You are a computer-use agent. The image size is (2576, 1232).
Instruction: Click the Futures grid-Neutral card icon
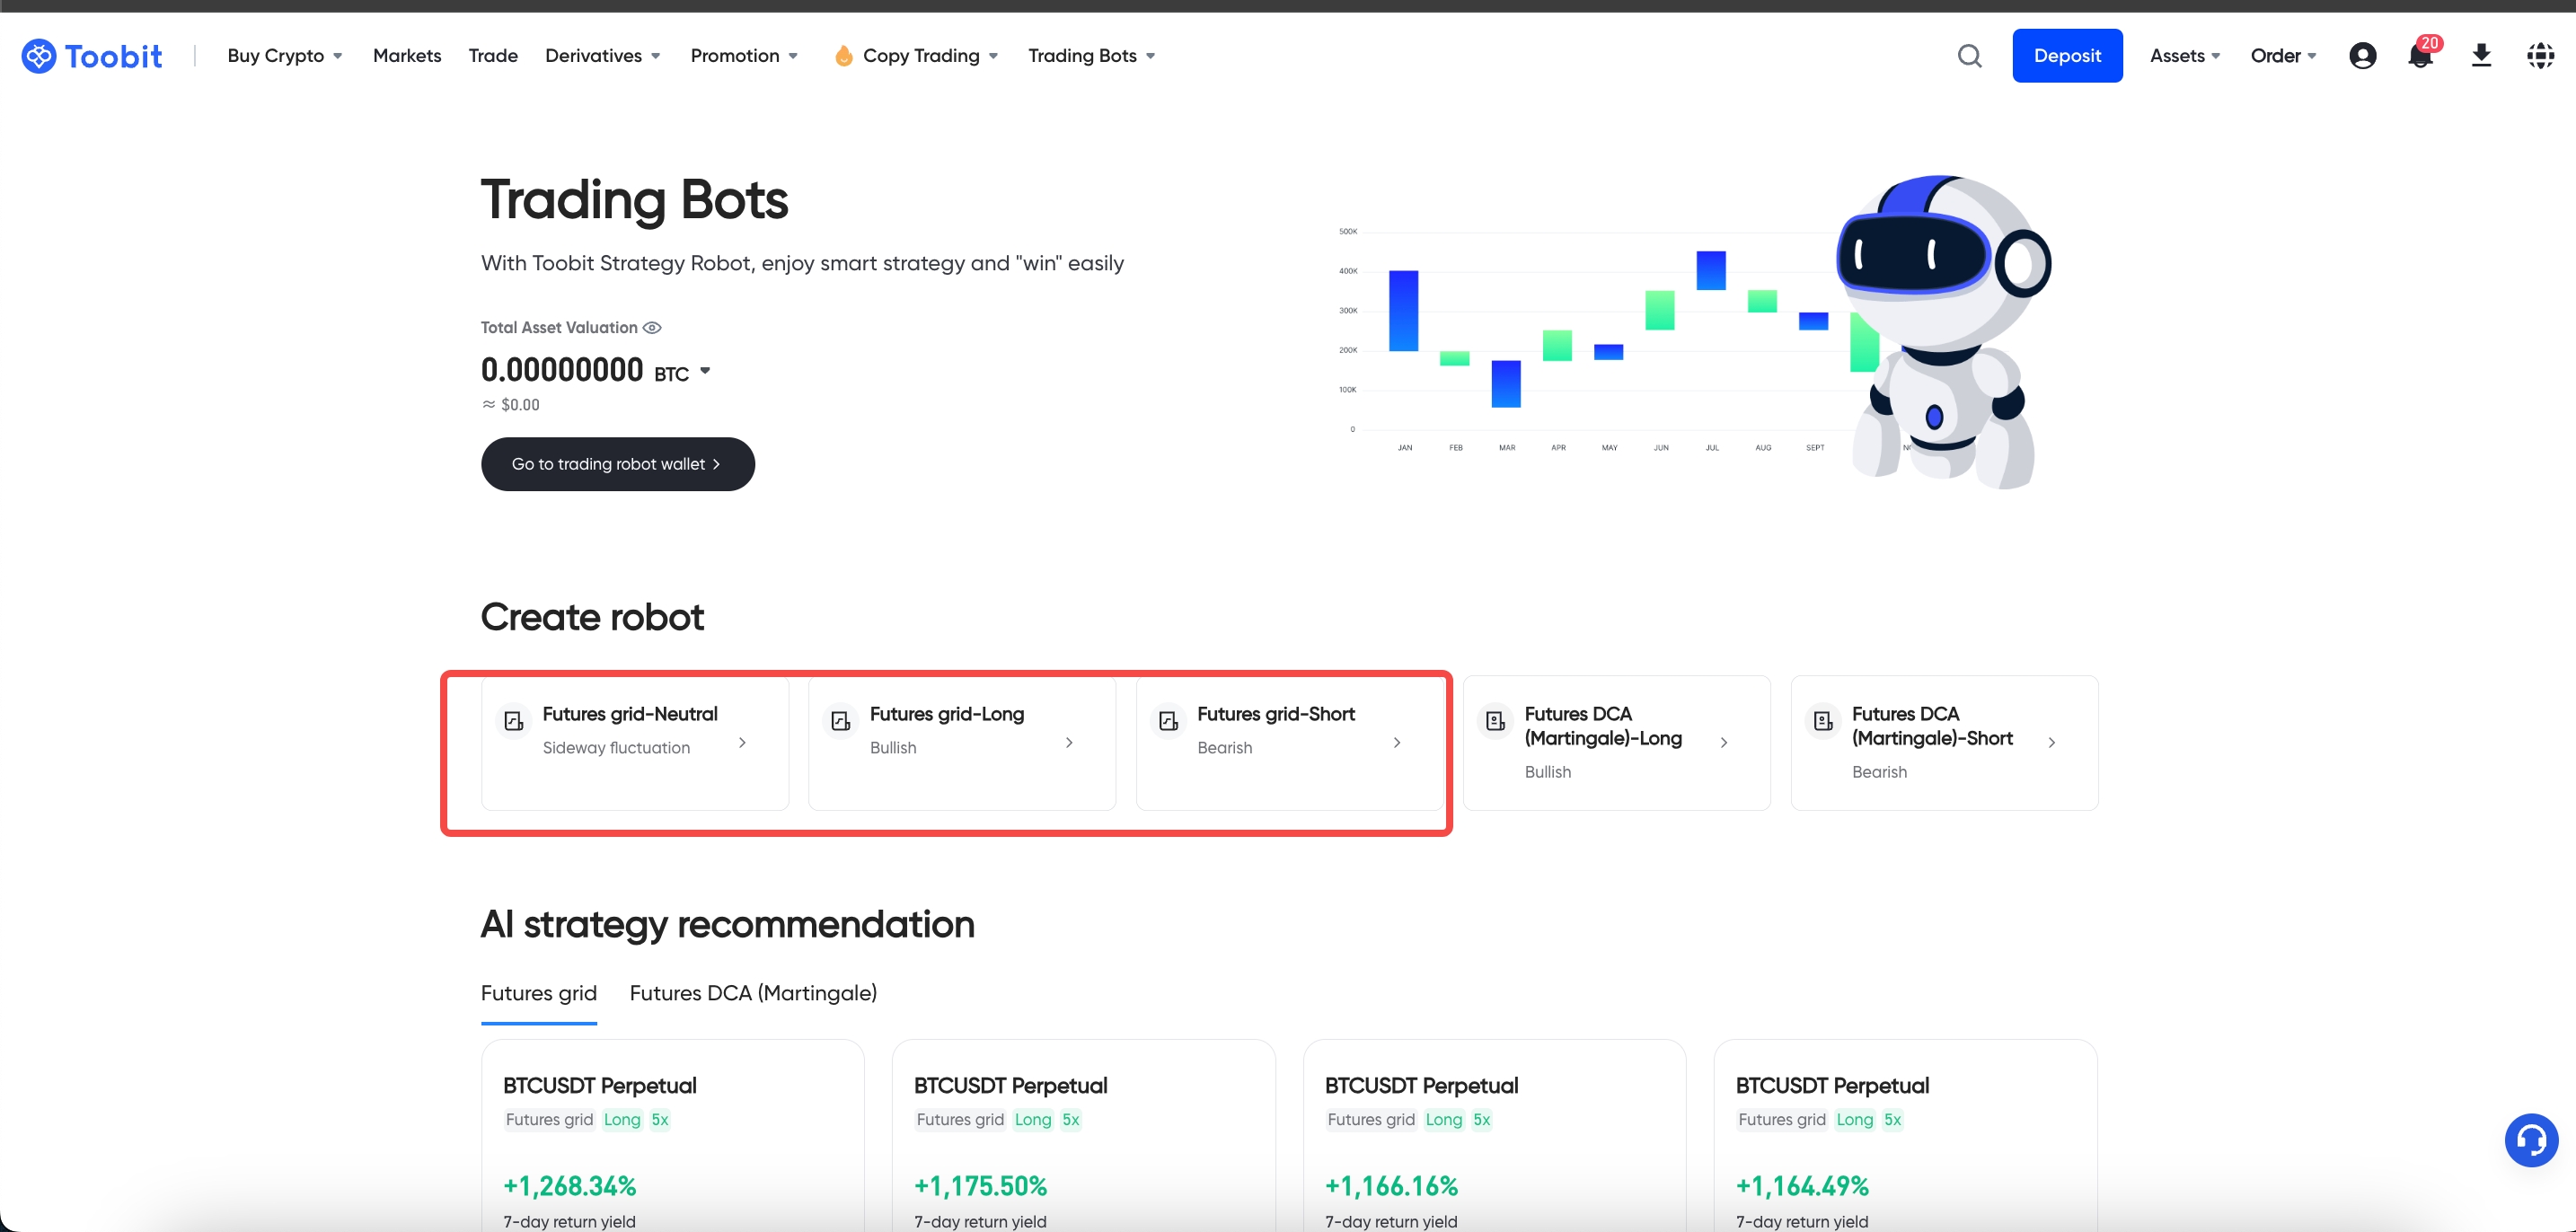tap(514, 720)
